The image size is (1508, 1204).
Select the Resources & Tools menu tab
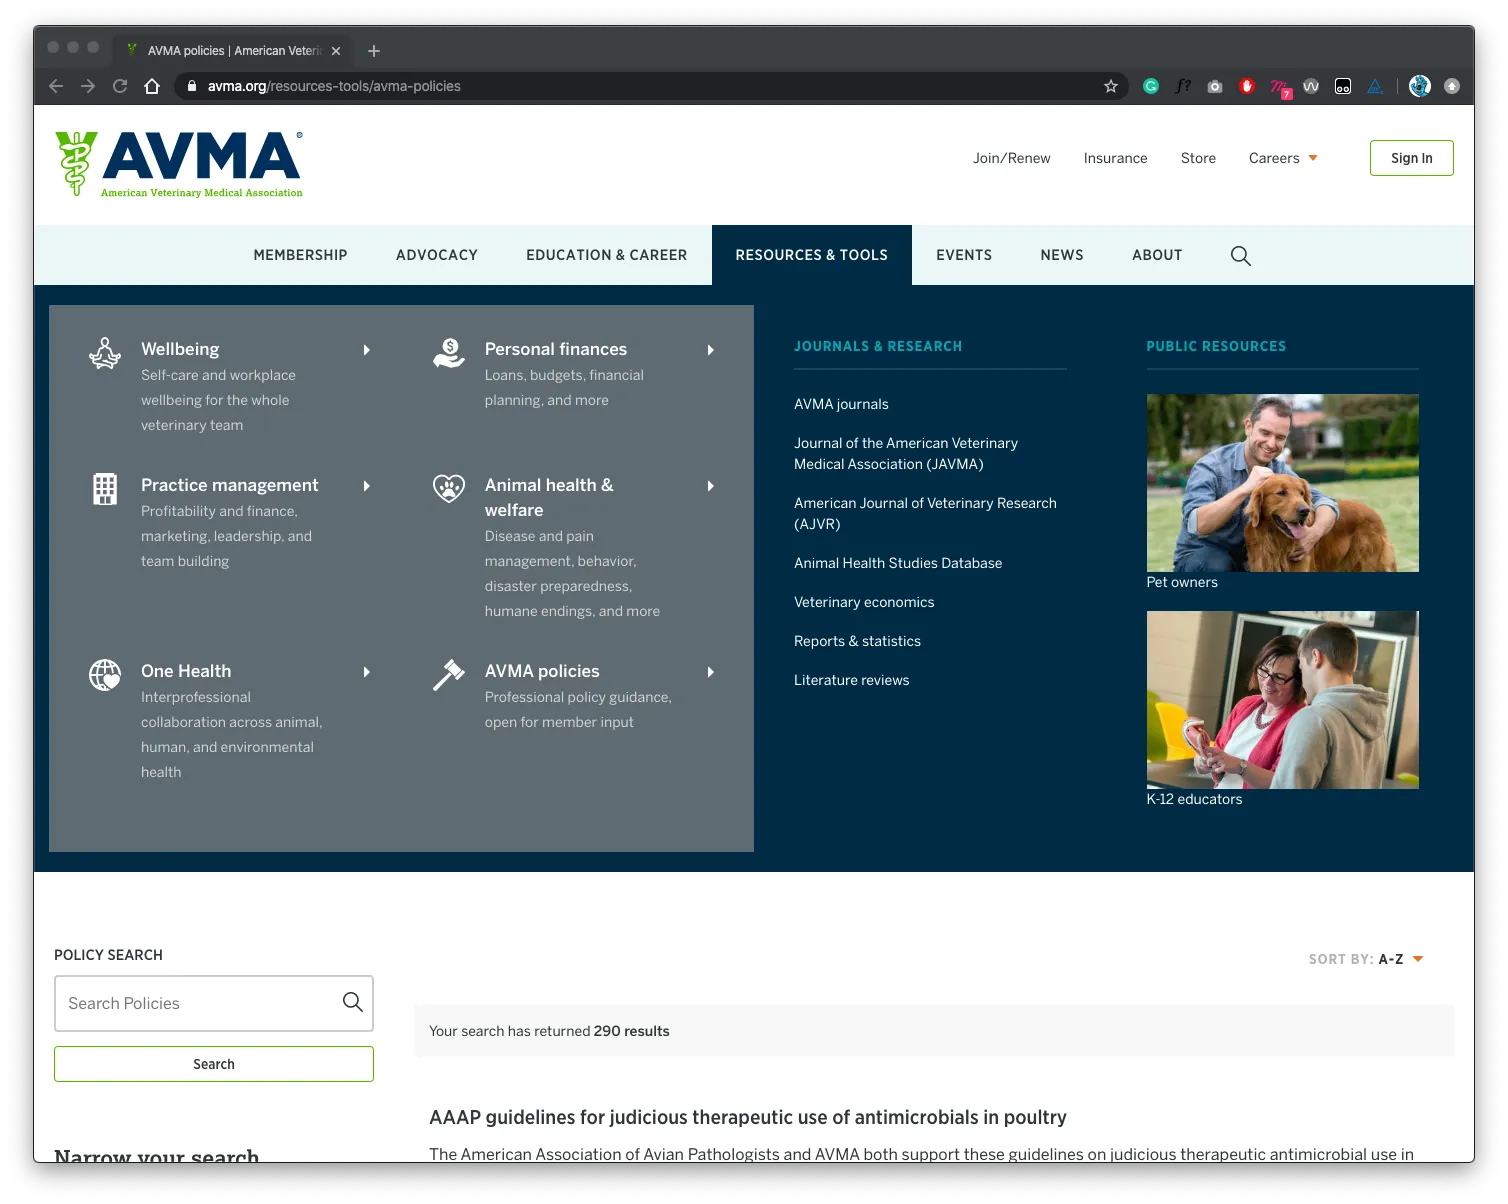812,255
